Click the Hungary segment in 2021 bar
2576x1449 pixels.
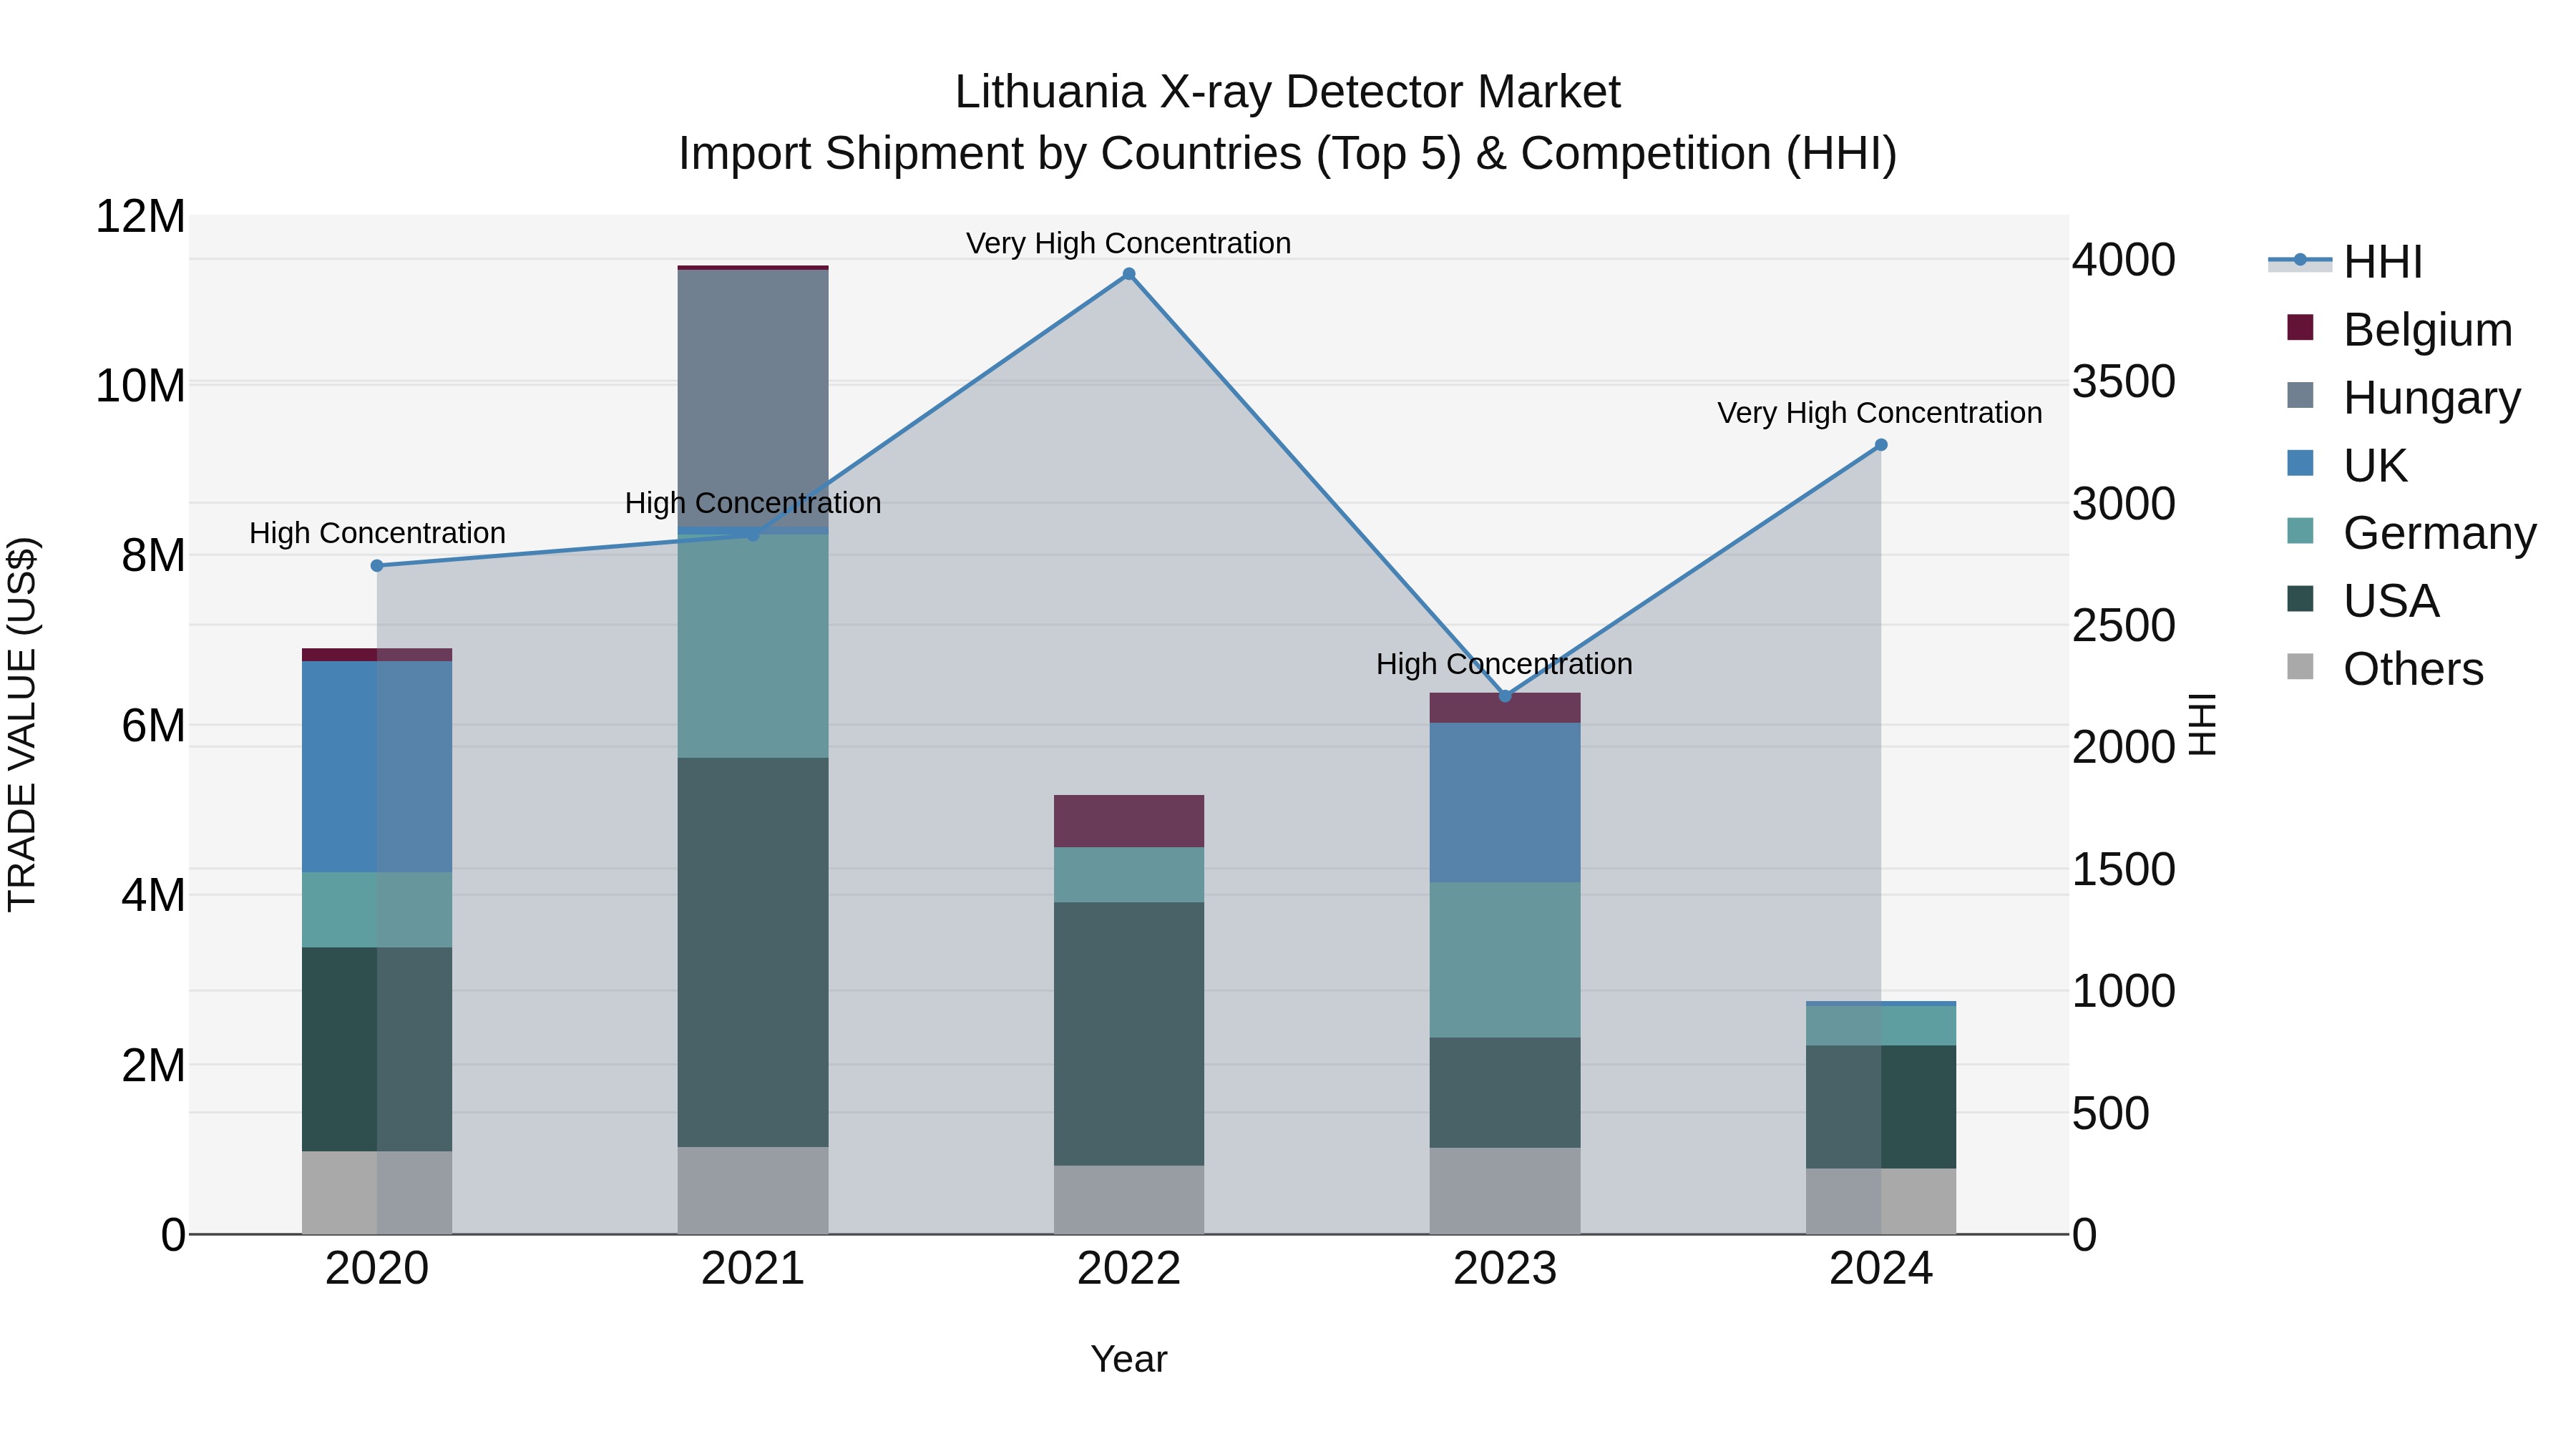coord(753,398)
